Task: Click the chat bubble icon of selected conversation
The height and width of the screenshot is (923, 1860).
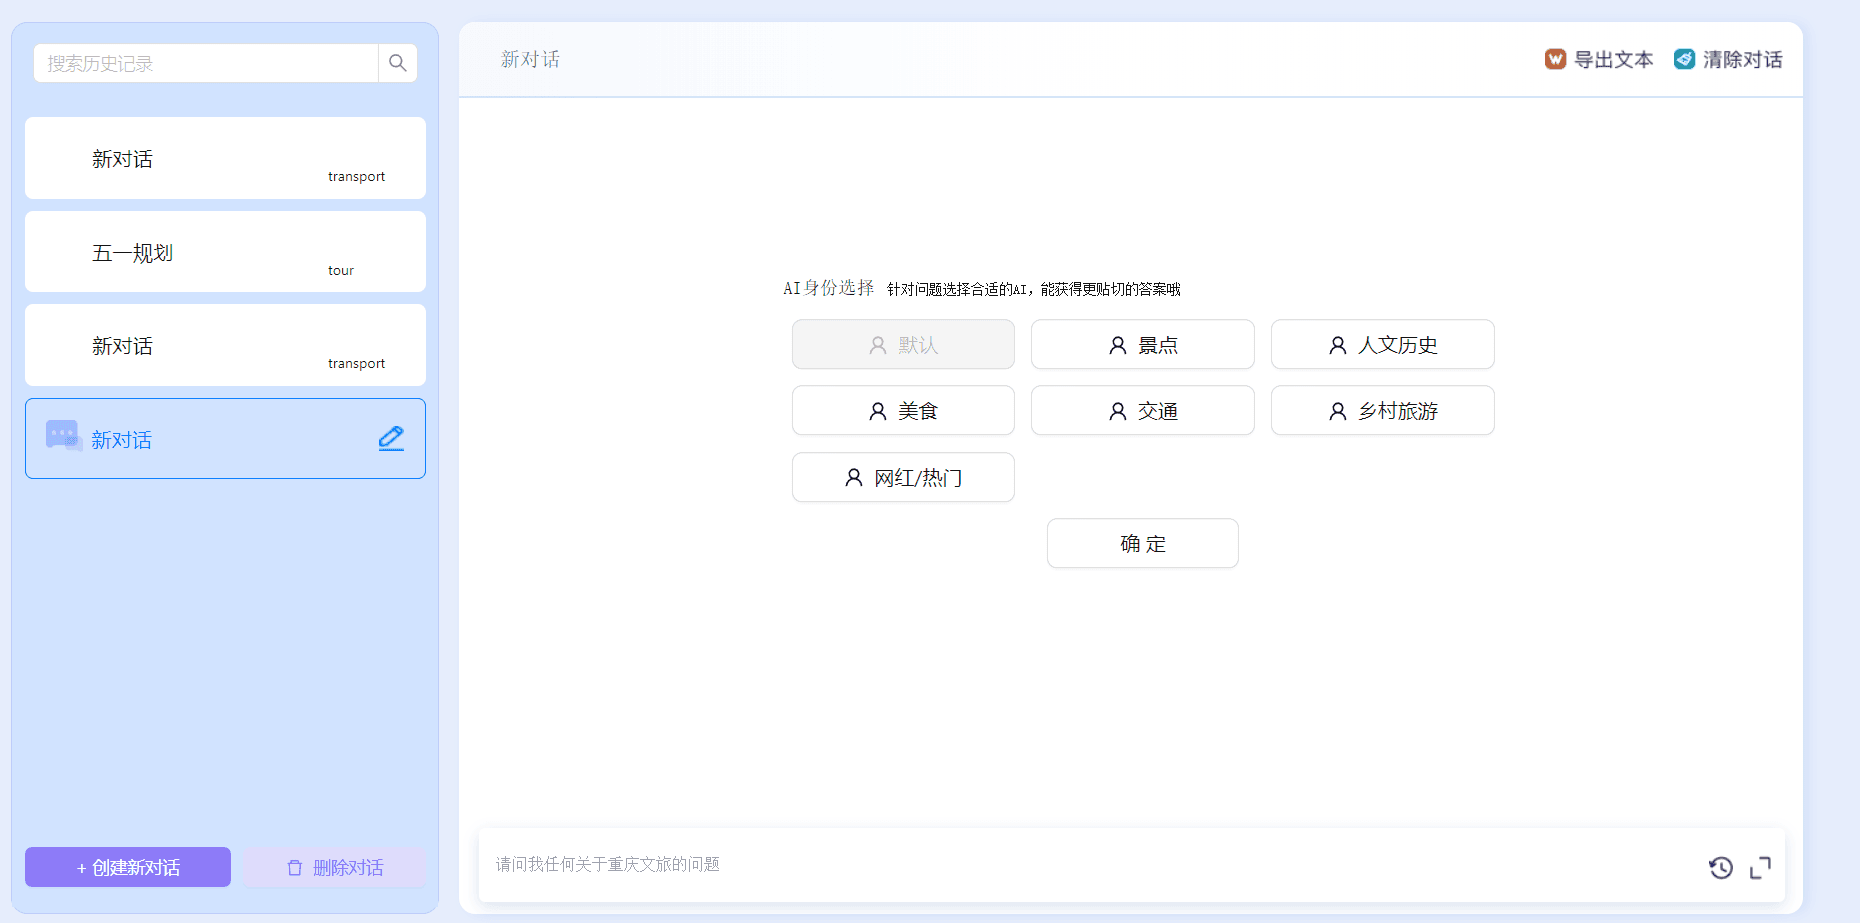Action: point(63,436)
